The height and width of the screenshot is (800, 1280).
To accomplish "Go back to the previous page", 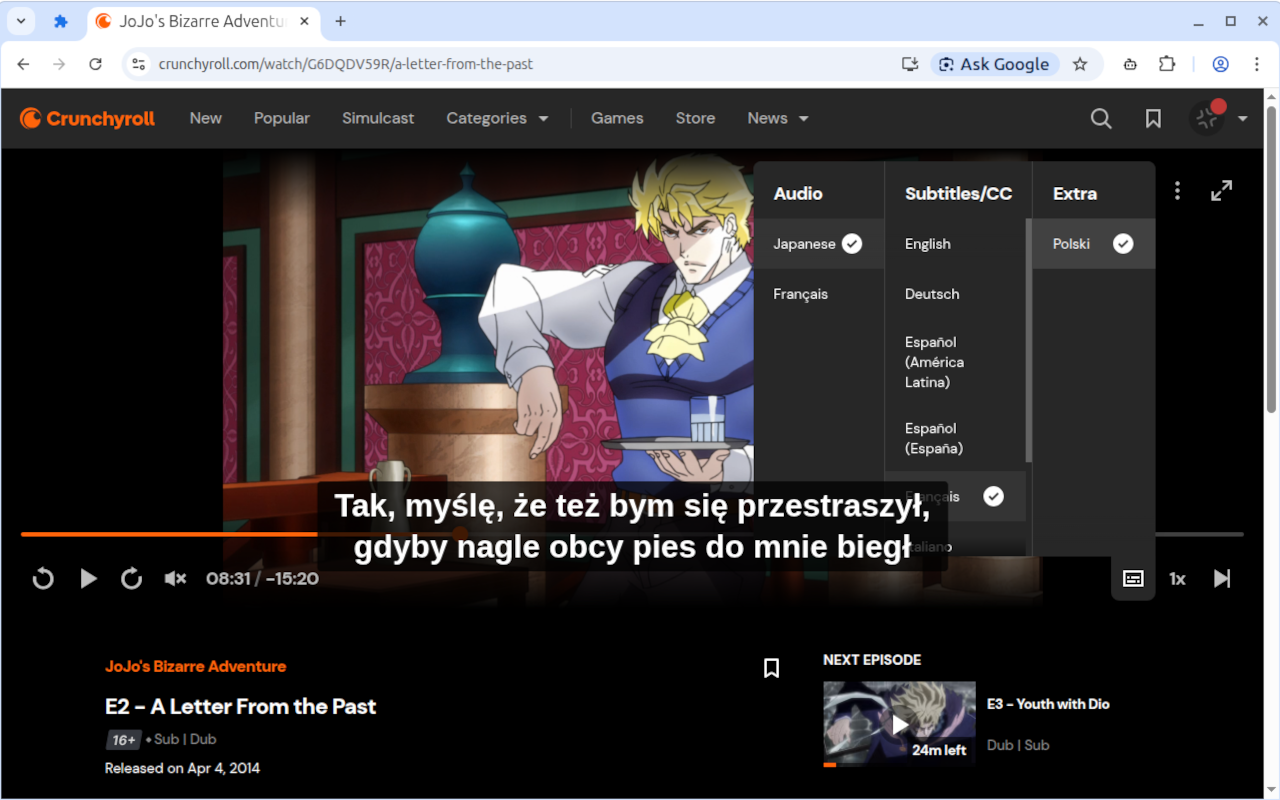I will (23, 64).
